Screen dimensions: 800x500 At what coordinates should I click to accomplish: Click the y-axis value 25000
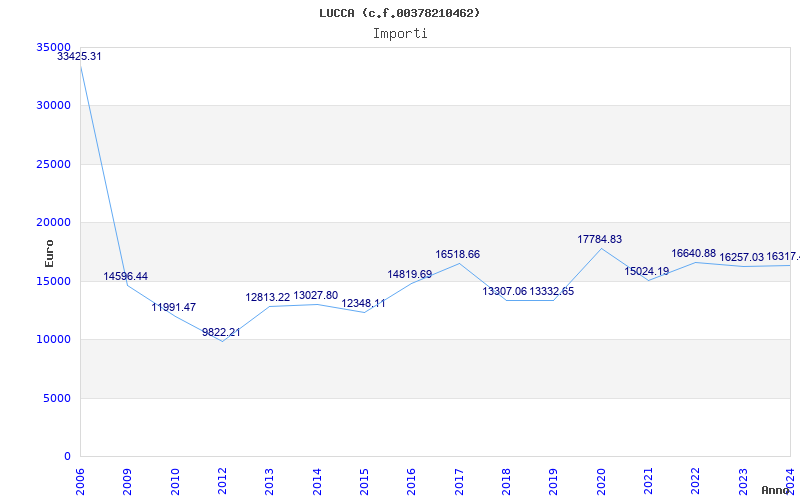(53, 164)
